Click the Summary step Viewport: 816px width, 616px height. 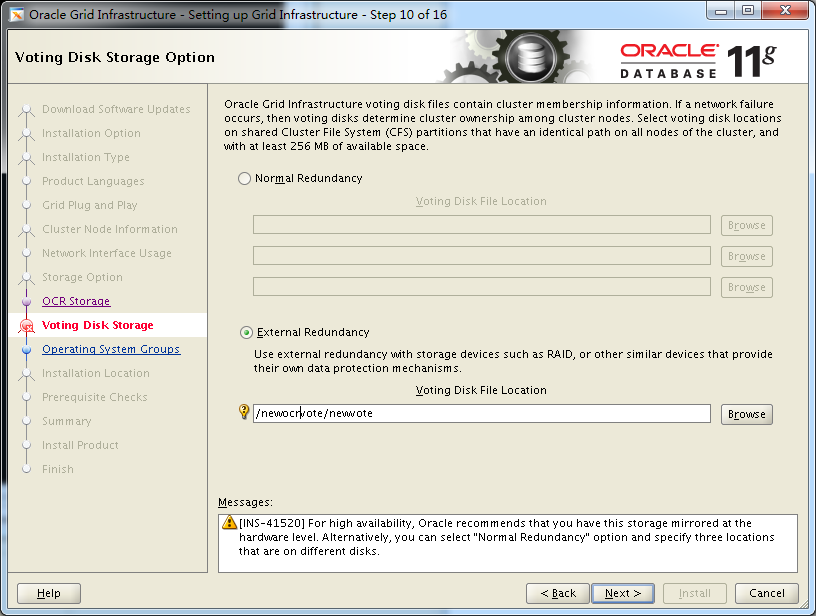click(67, 421)
